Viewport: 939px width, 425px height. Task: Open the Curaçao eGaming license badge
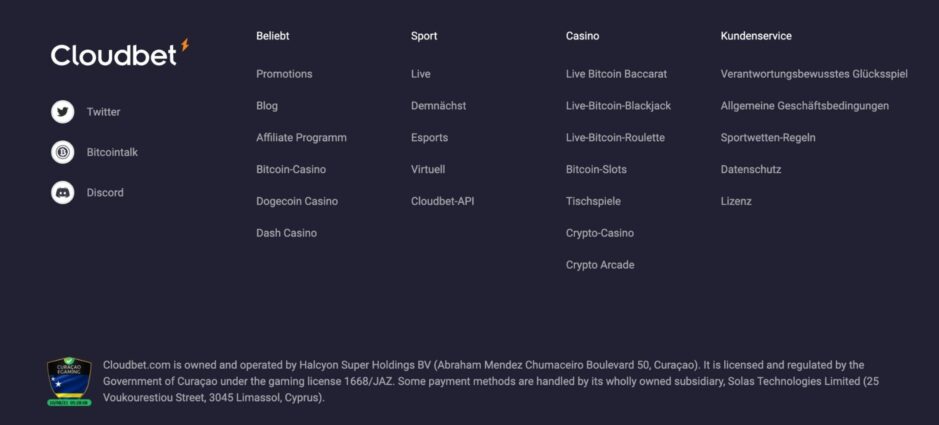coord(69,382)
